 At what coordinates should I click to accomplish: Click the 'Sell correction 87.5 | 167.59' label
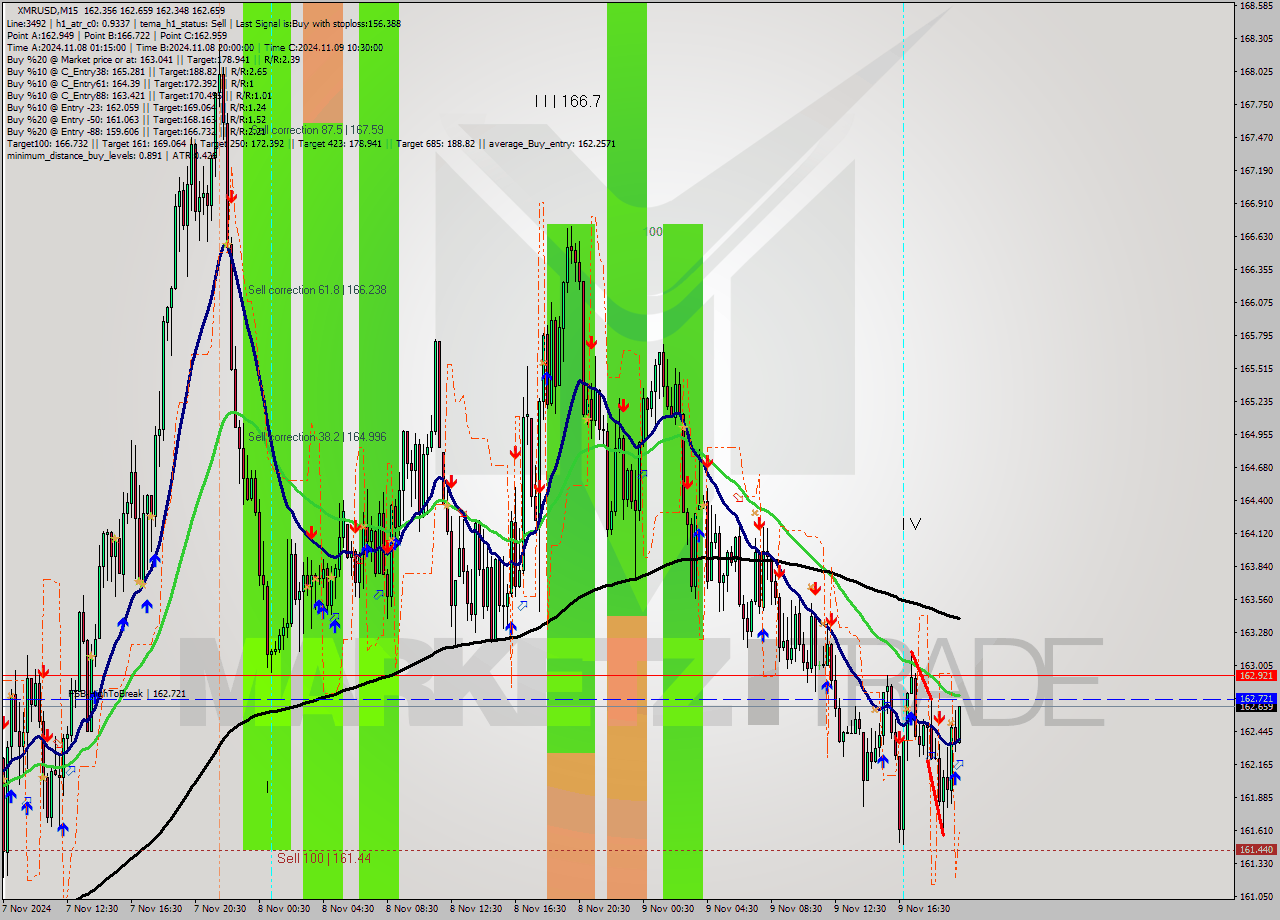pyautogui.click(x=316, y=130)
